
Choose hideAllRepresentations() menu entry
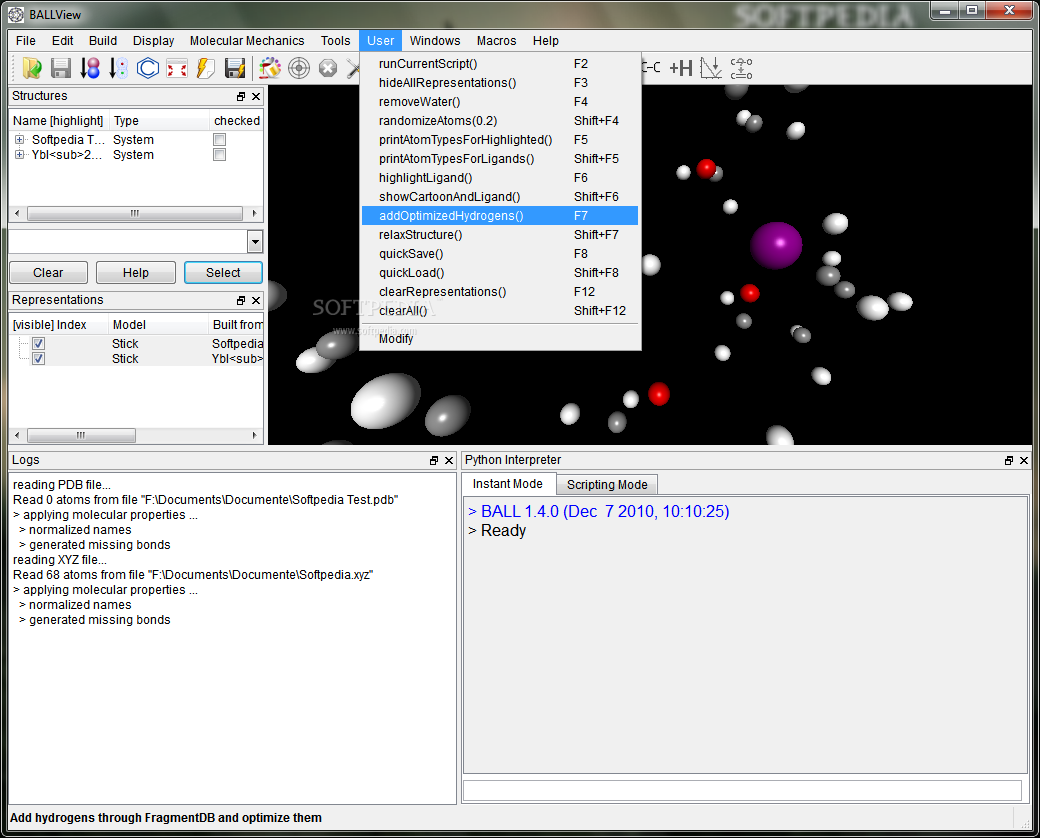pyautogui.click(x=500, y=83)
